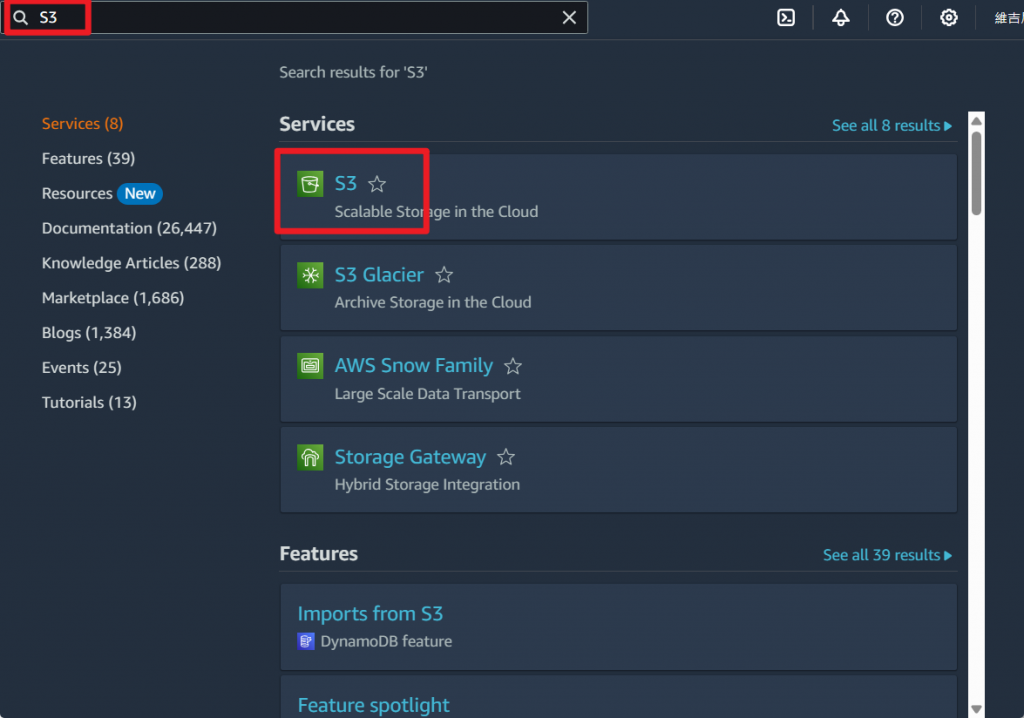Select Features (39) category
The height and width of the screenshot is (718, 1024).
pyautogui.click(x=88, y=159)
